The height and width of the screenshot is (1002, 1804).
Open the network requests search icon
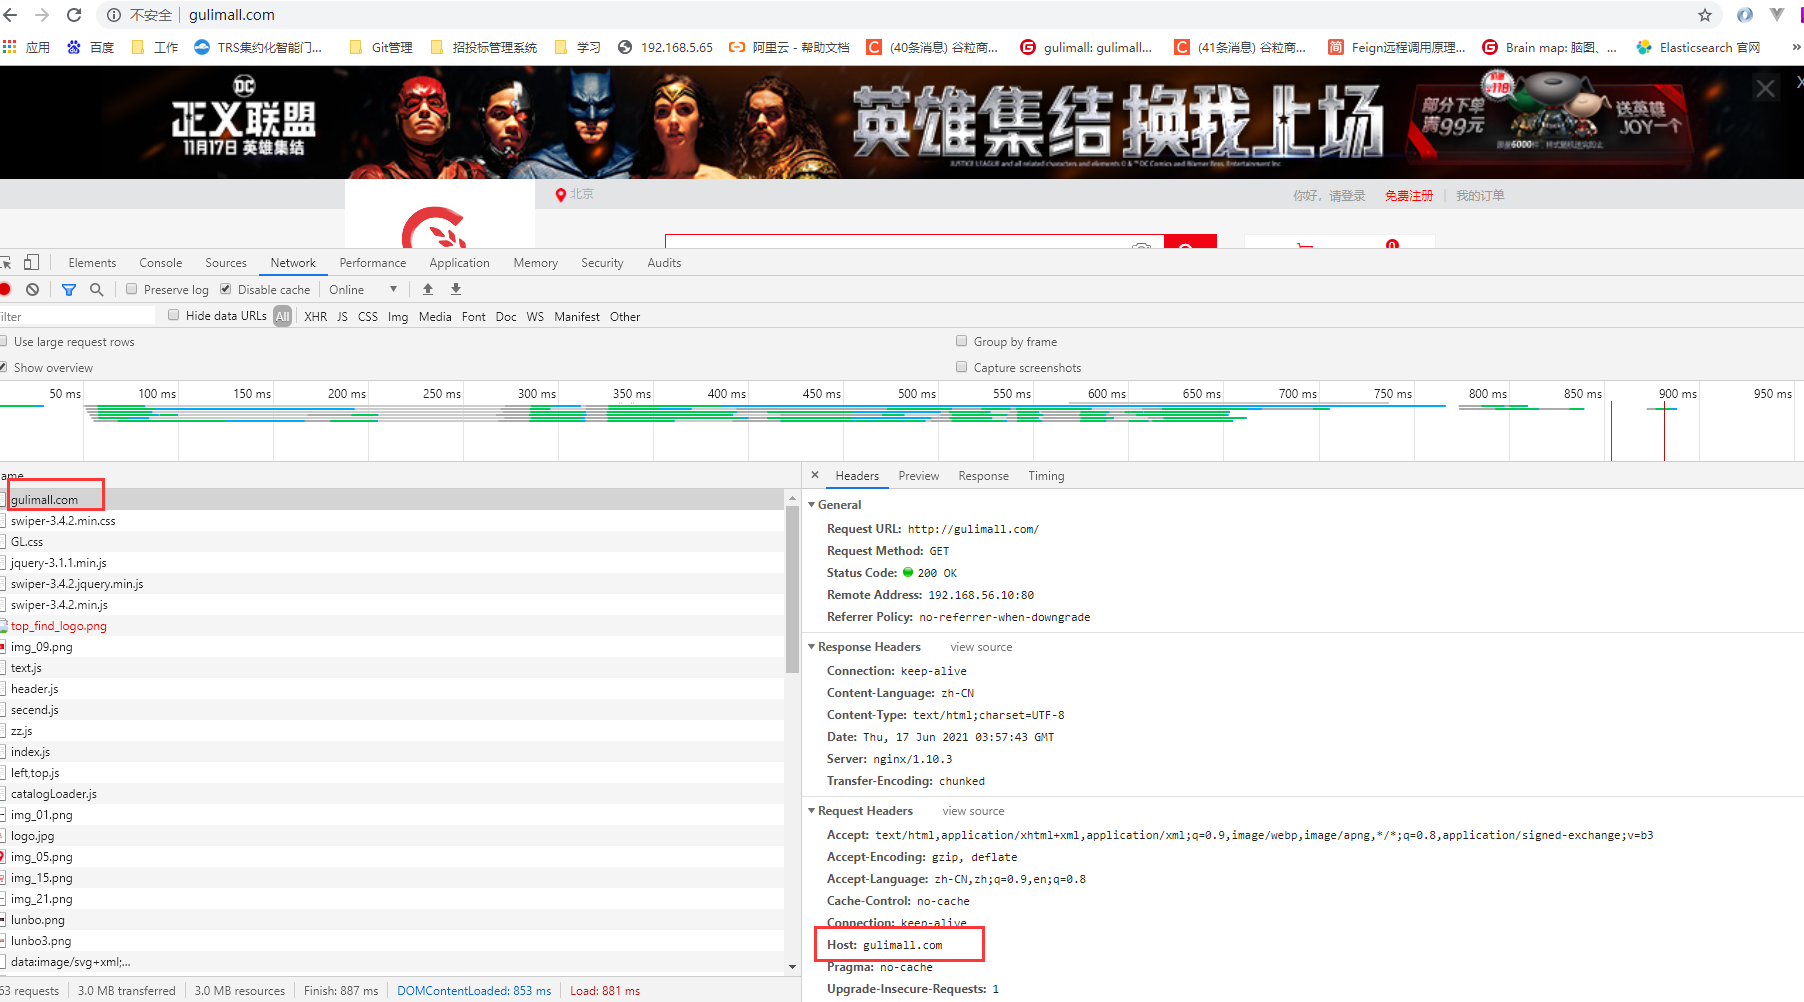tap(96, 289)
